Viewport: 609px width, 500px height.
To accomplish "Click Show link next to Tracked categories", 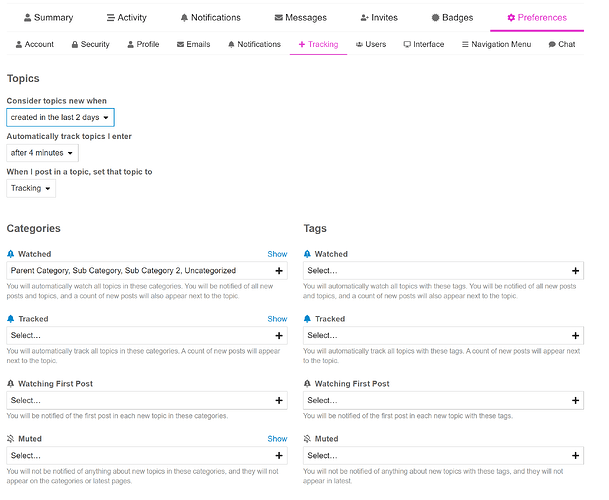I will (x=277, y=319).
